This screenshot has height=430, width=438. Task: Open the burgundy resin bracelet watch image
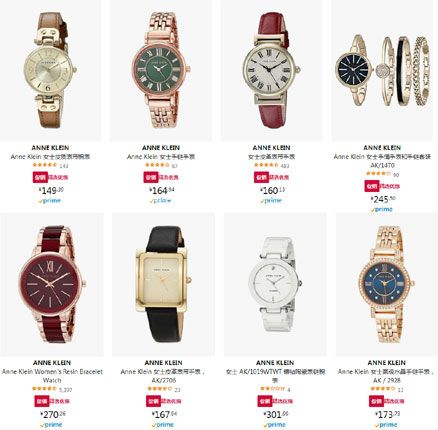pyautogui.click(x=52, y=285)
